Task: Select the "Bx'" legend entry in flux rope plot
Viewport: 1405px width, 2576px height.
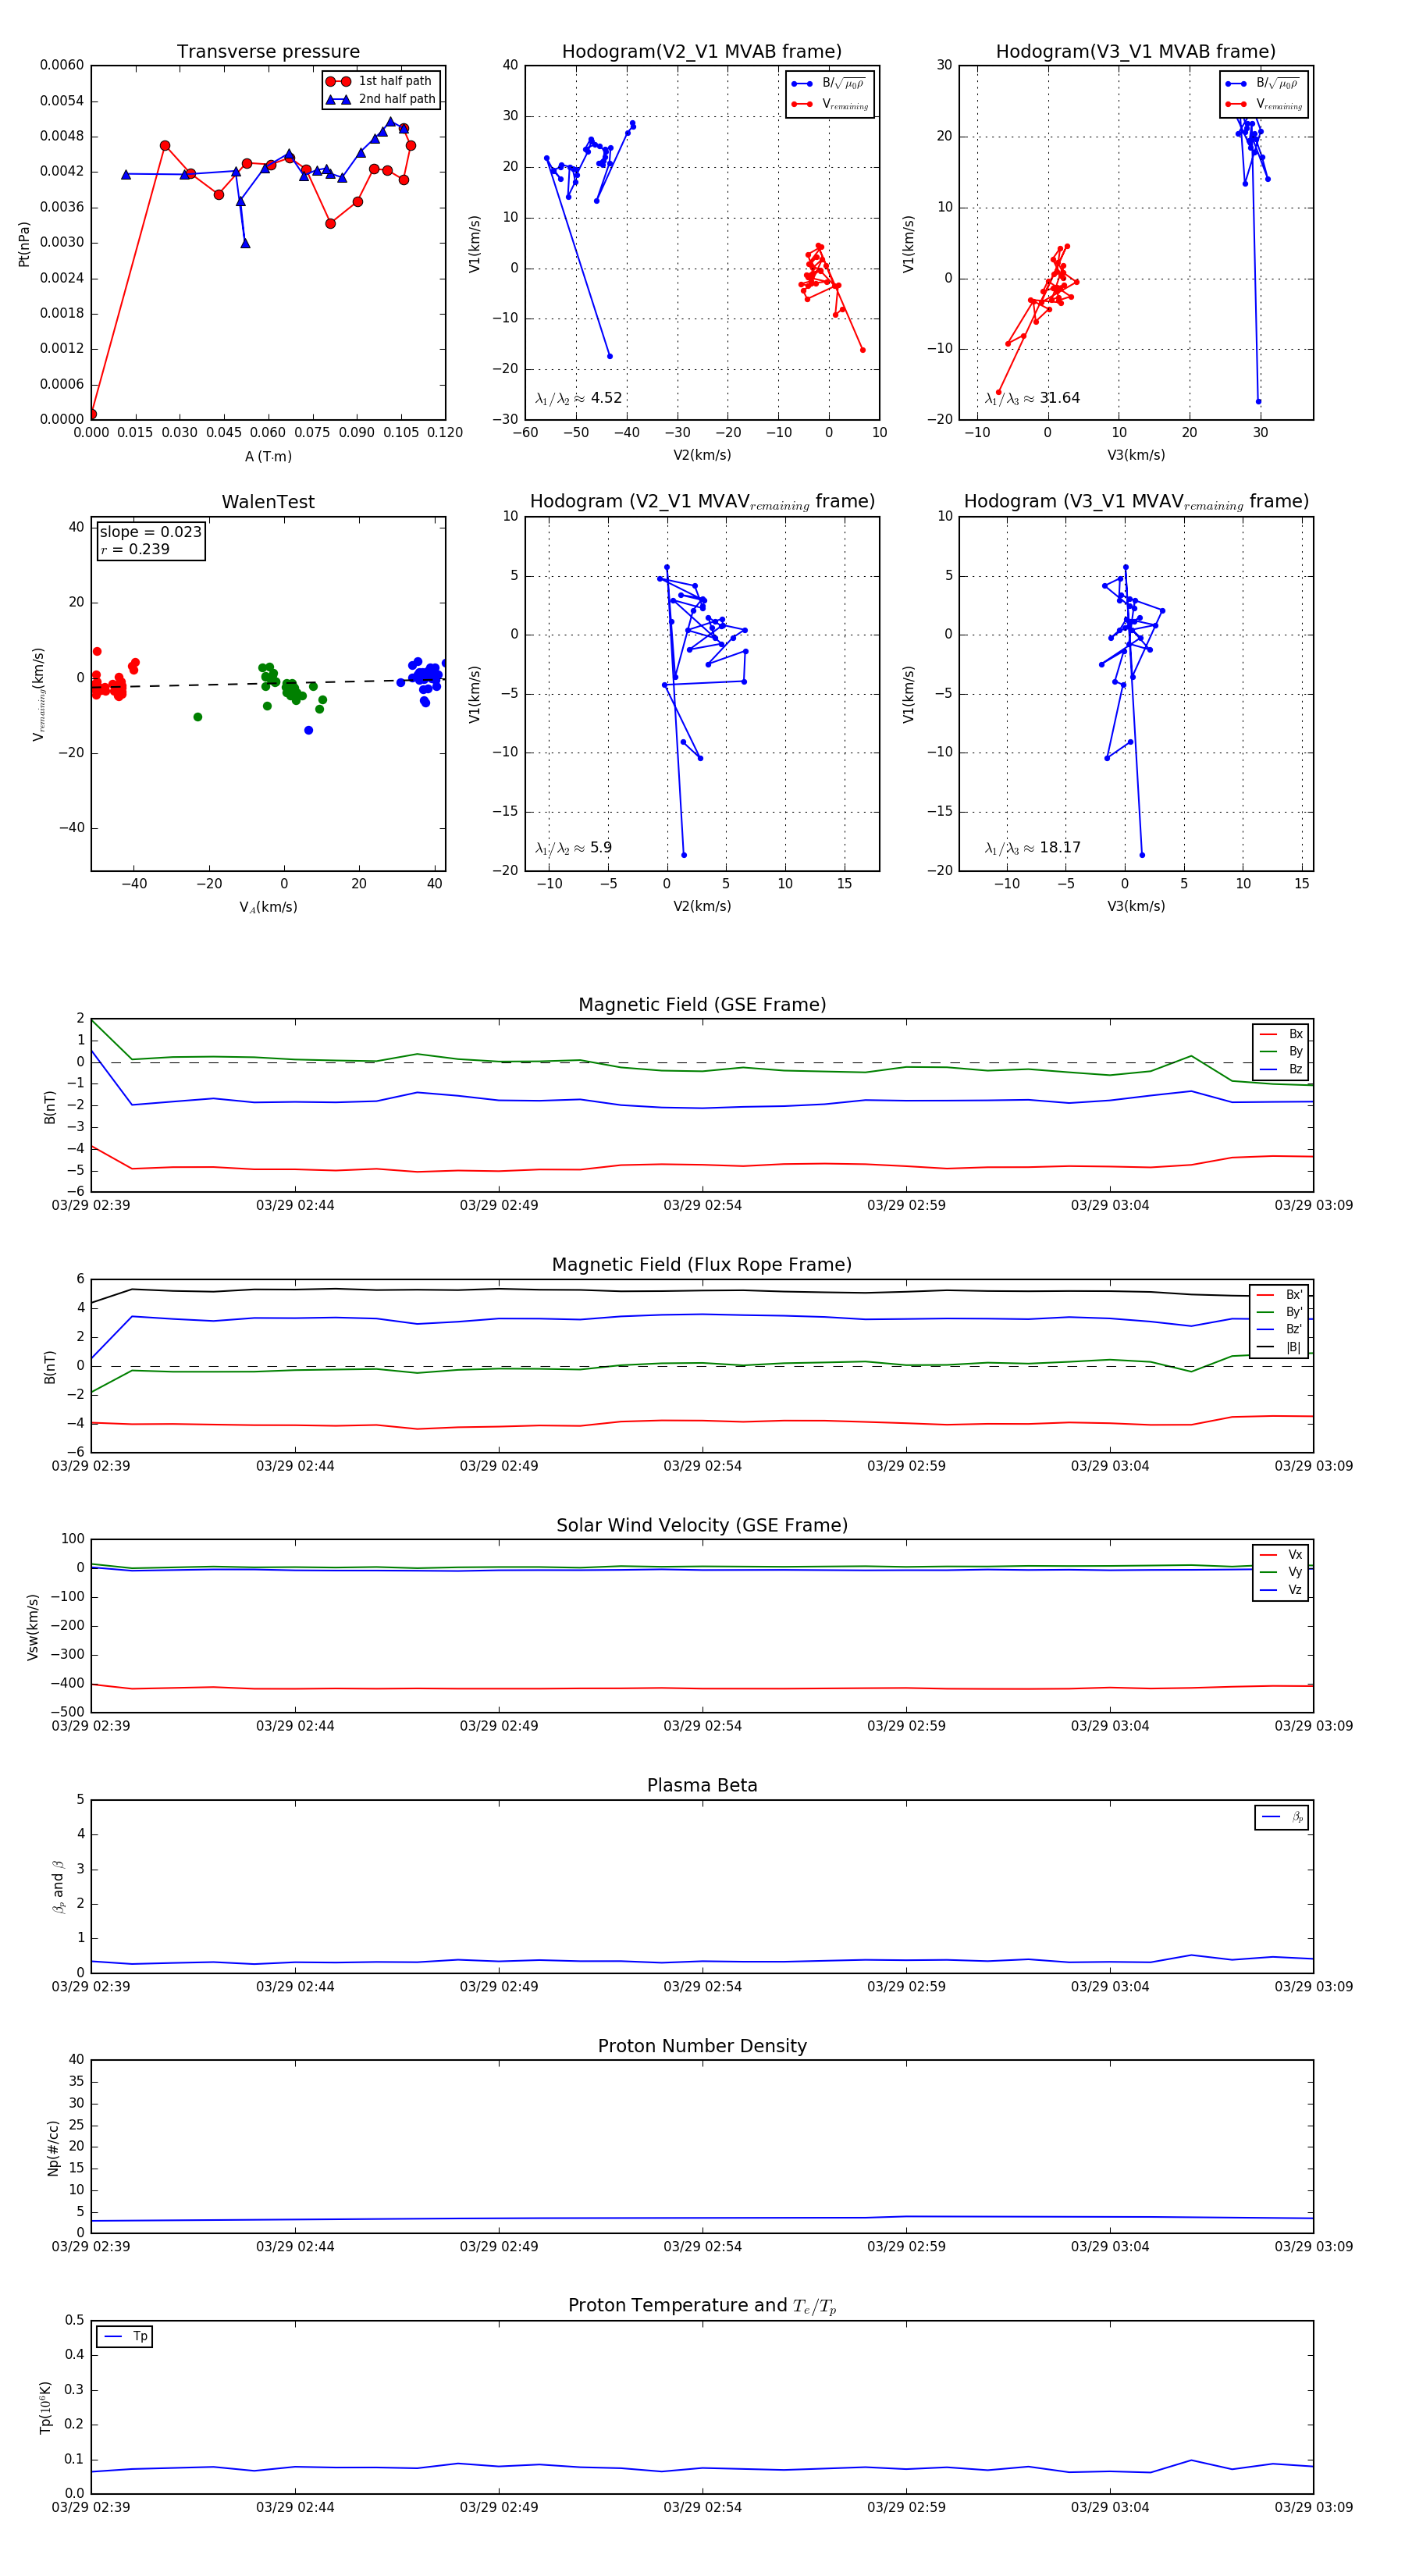Action: [x=1280, y=1294]
